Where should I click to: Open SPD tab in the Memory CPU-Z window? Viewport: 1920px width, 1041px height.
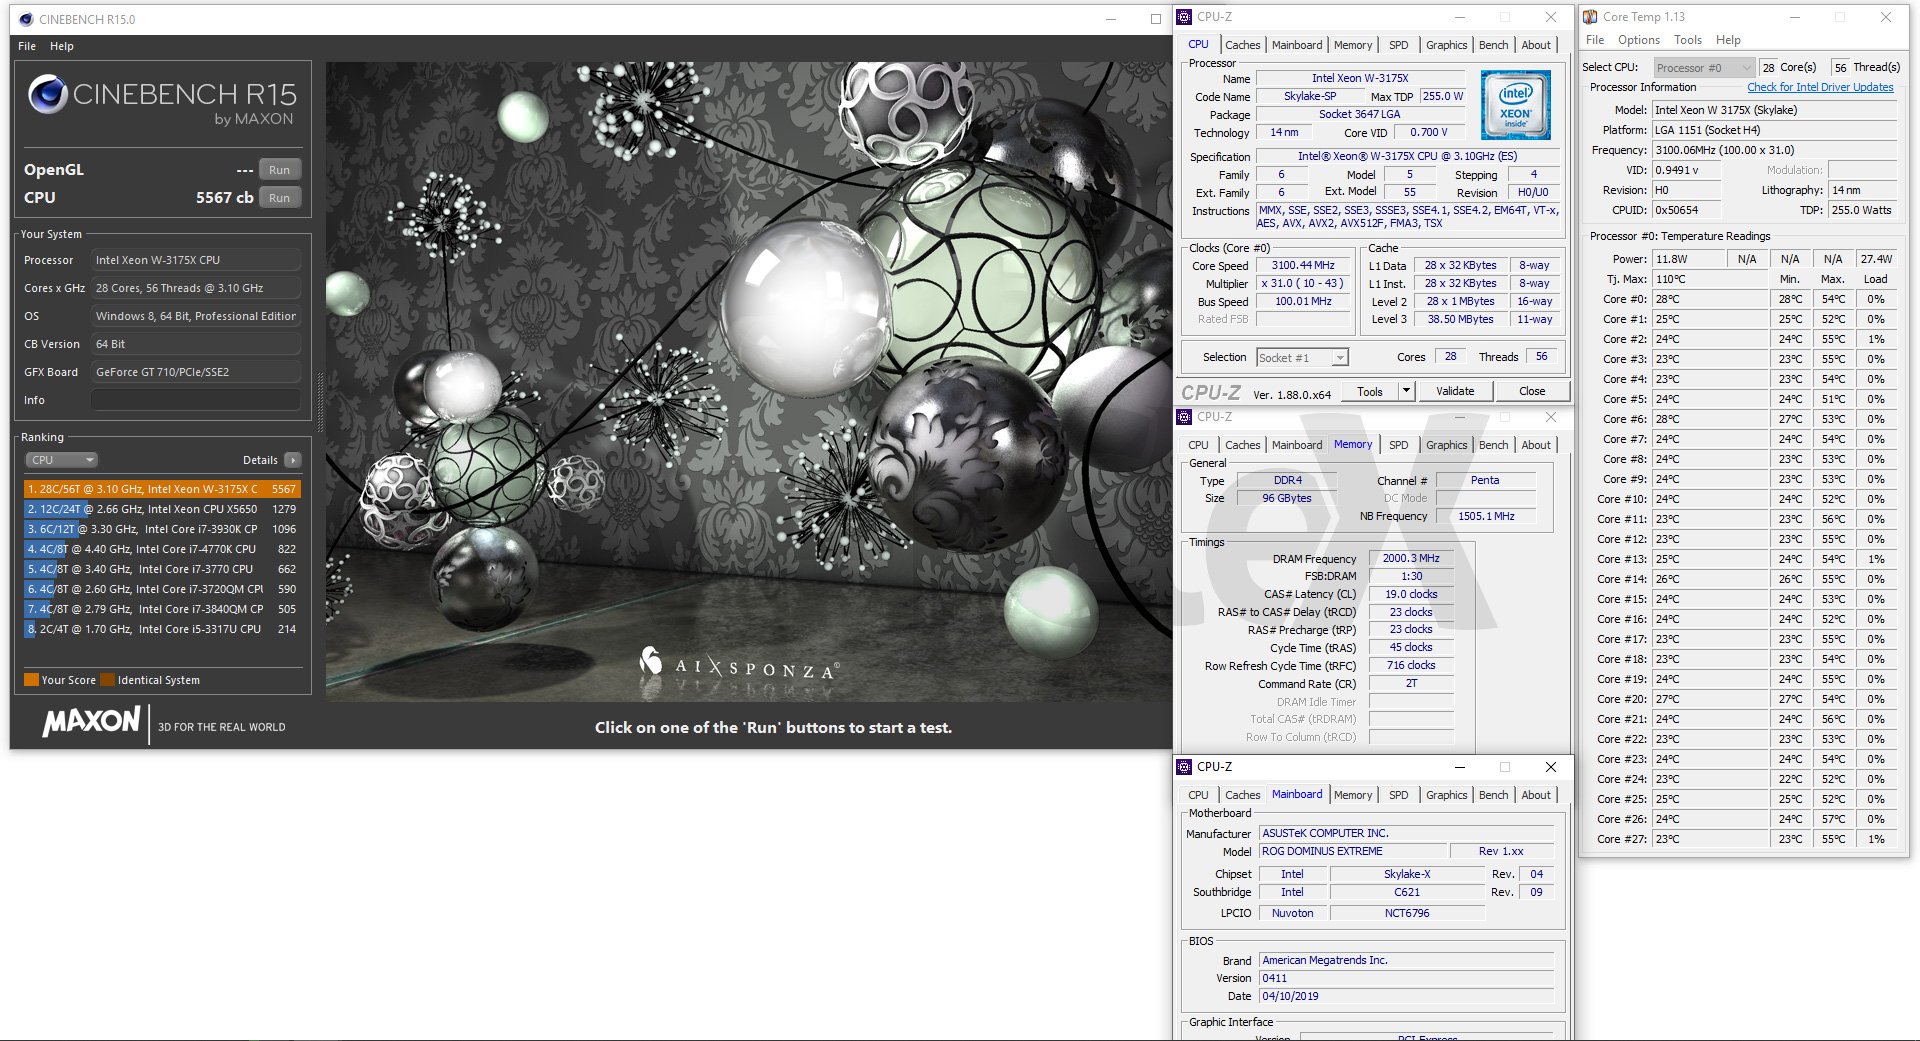pos(1398,445)
